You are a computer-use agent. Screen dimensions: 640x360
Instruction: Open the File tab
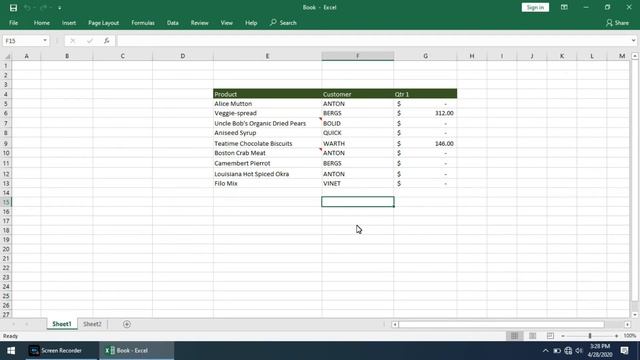tap(13, 23)
